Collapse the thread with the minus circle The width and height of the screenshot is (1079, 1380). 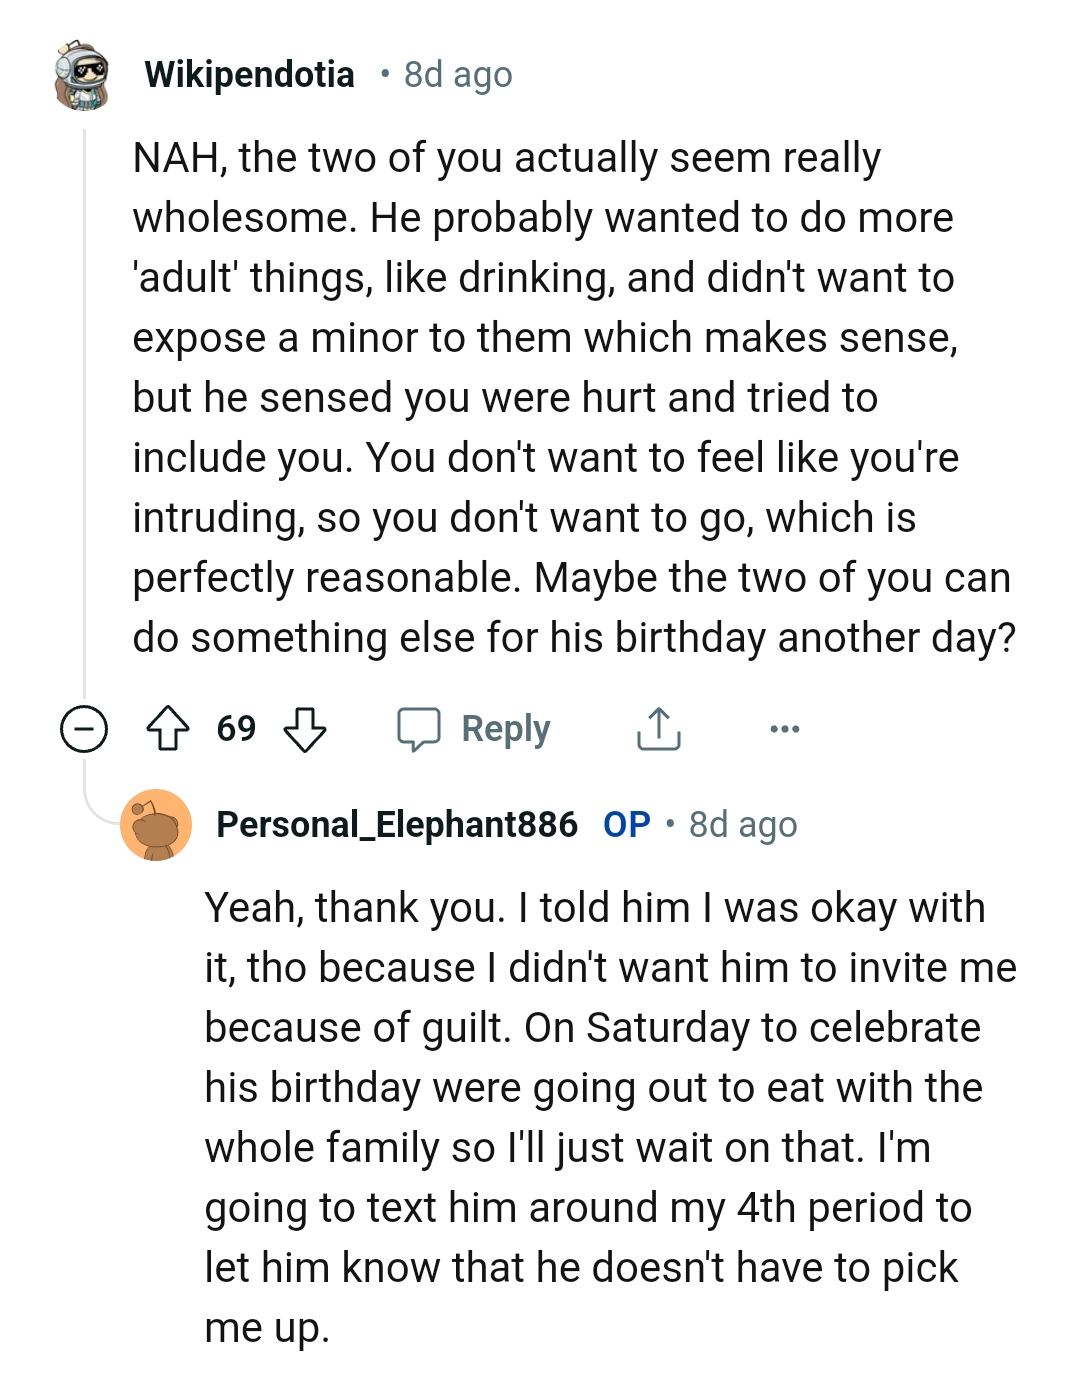coord(84,728)
